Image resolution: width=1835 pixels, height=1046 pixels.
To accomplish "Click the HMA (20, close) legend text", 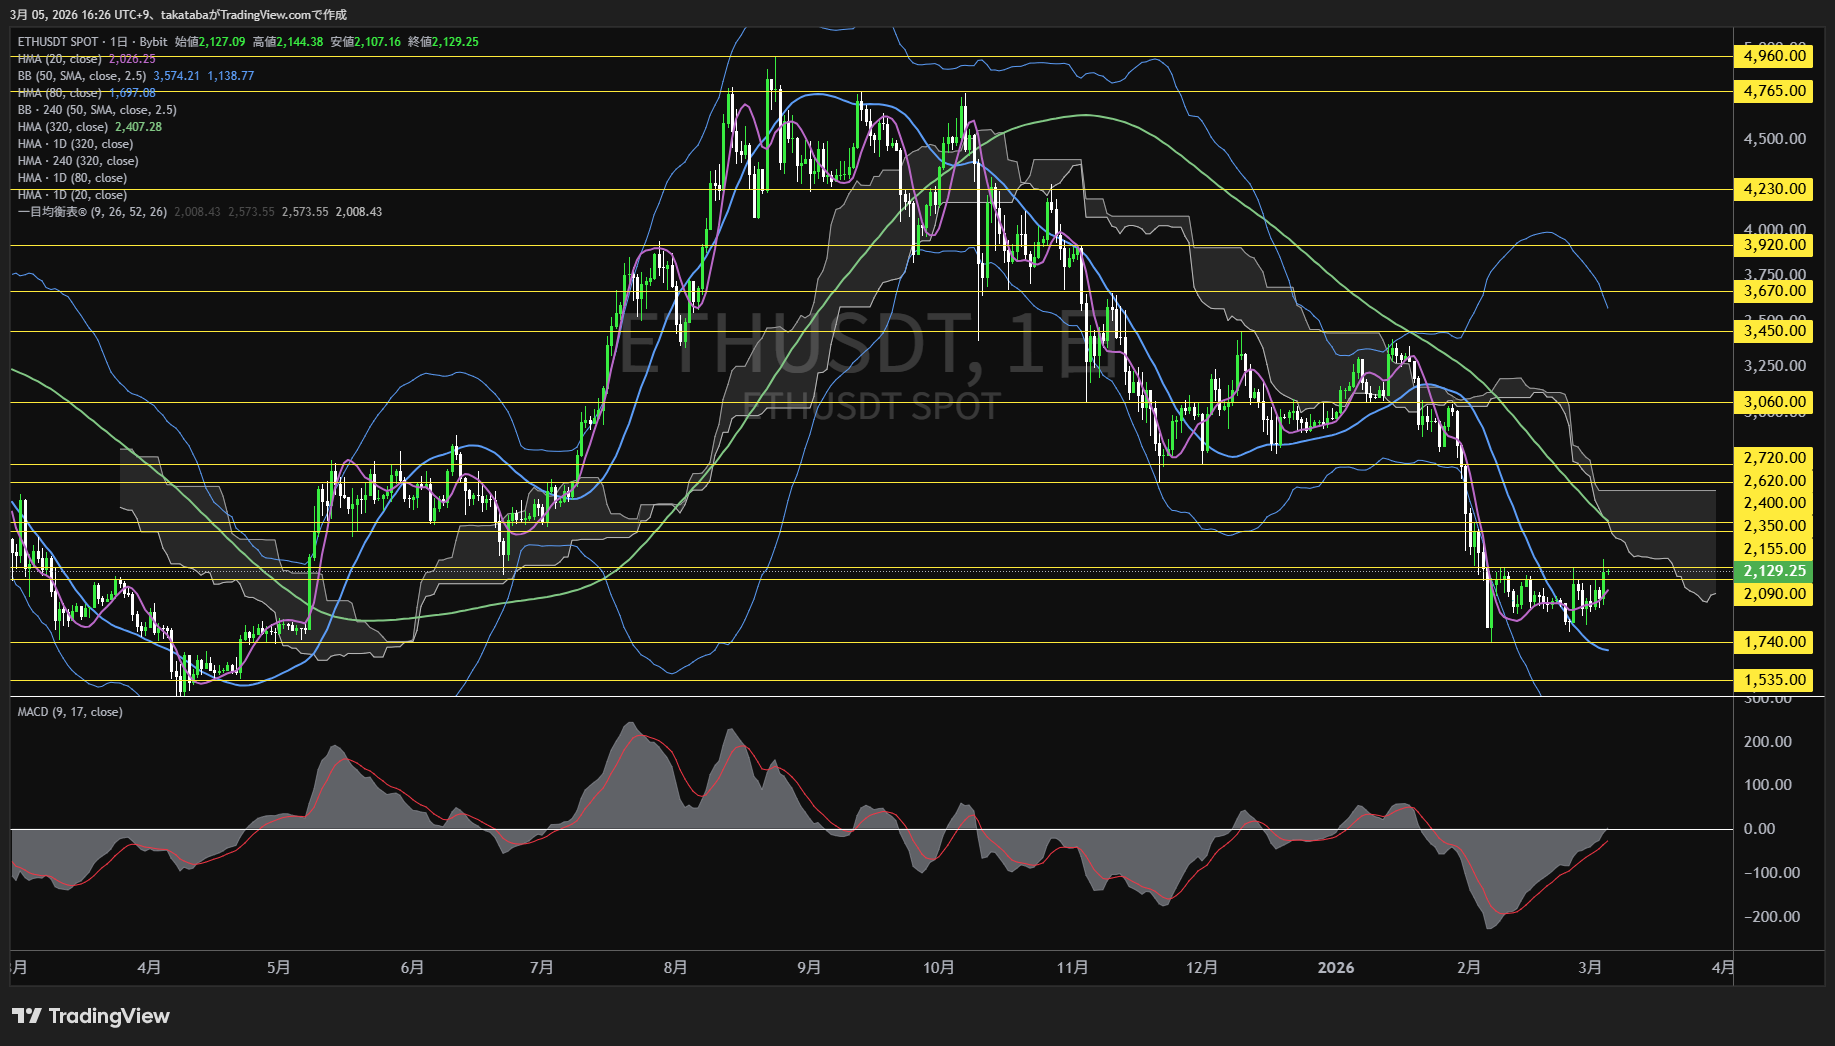I will point(59,59).
